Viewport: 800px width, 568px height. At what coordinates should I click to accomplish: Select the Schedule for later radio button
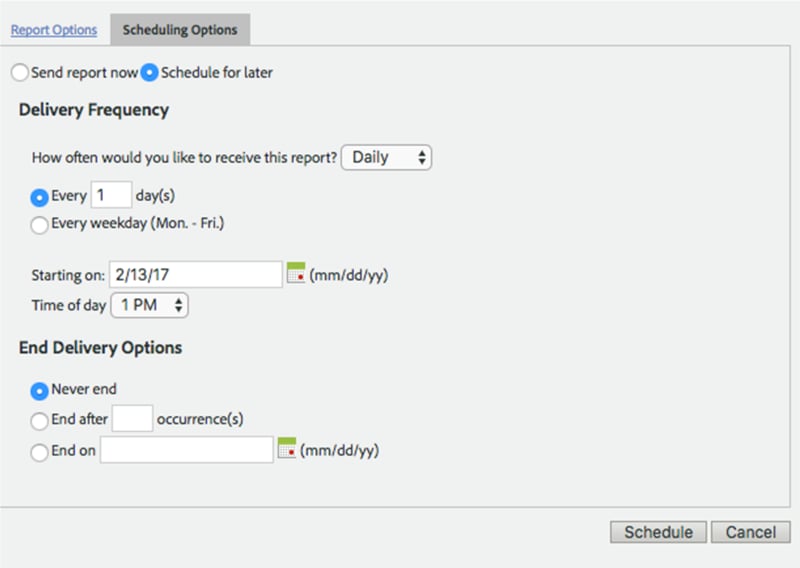pos(149,72)
